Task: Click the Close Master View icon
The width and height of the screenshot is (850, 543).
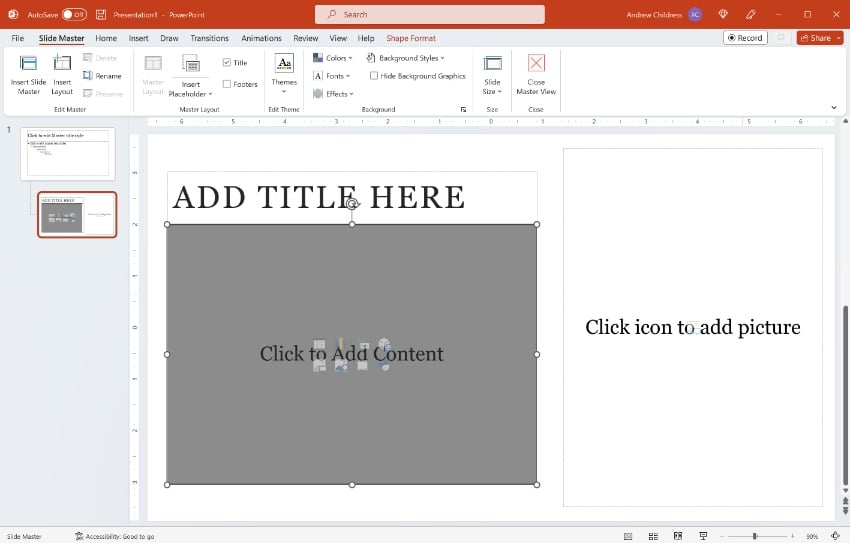Action: [536, 64]
